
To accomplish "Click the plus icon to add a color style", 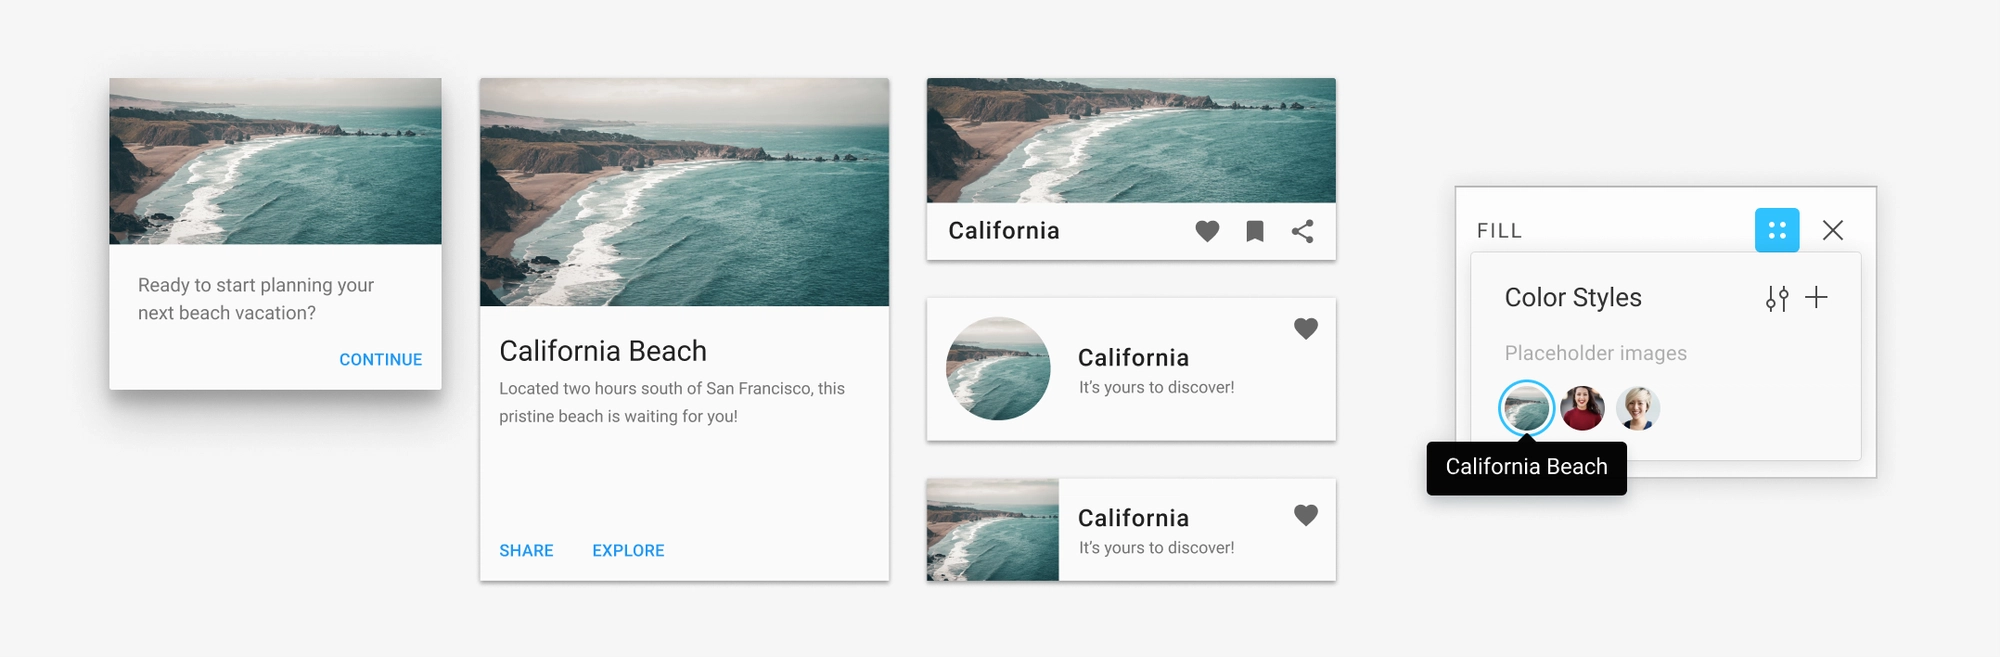I will 1817,297.
